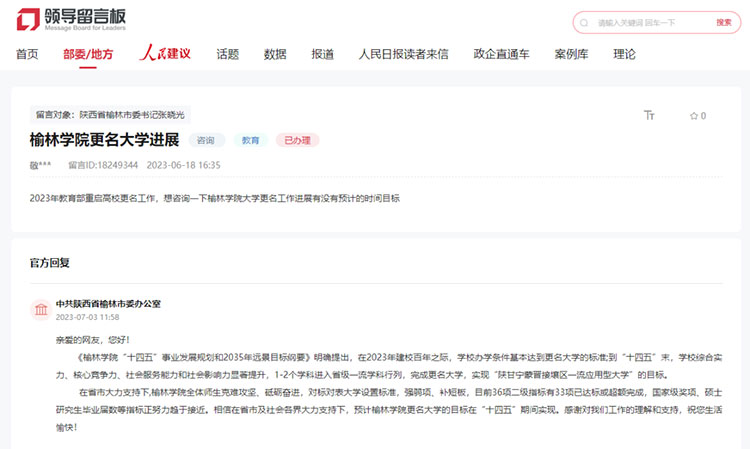Click the 中共陕西省榆林市委办公室 name

pos(108,304)
